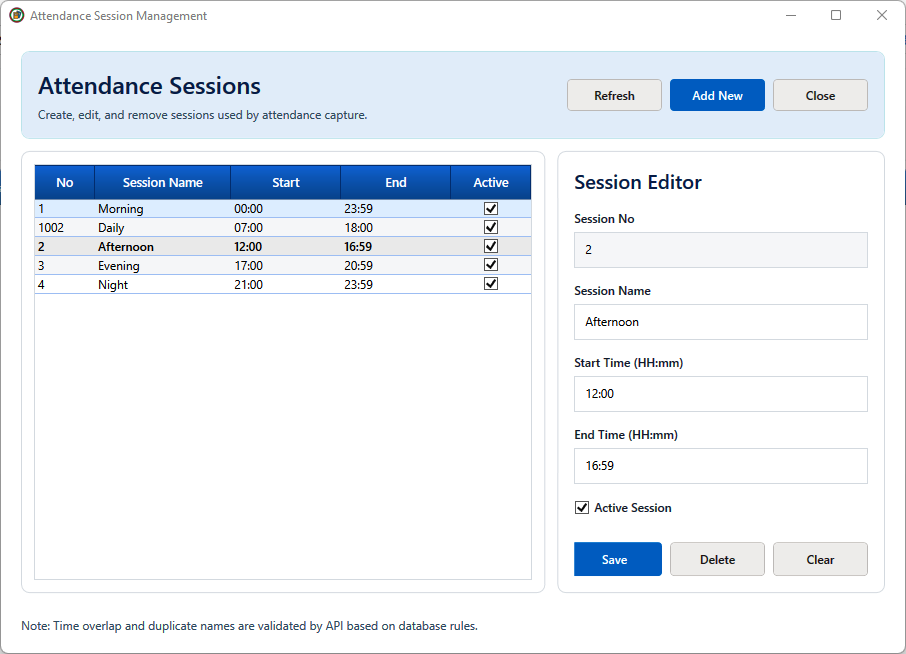The width and height of the screenshot is (906, 654).
Task: Toggle Active checkbox in the Afternoon row
Action: [491, 246]
